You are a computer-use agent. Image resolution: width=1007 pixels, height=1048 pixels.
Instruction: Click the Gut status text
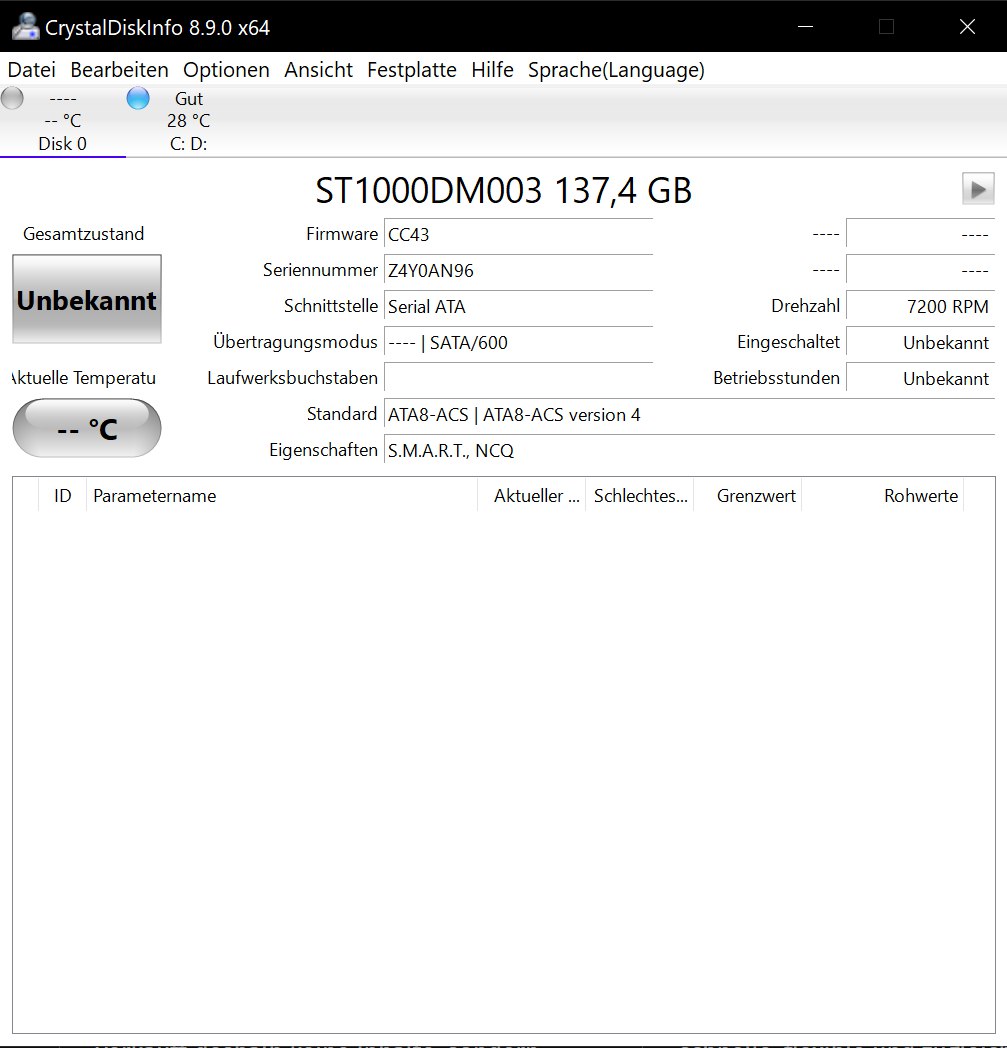tap(188, 99)
